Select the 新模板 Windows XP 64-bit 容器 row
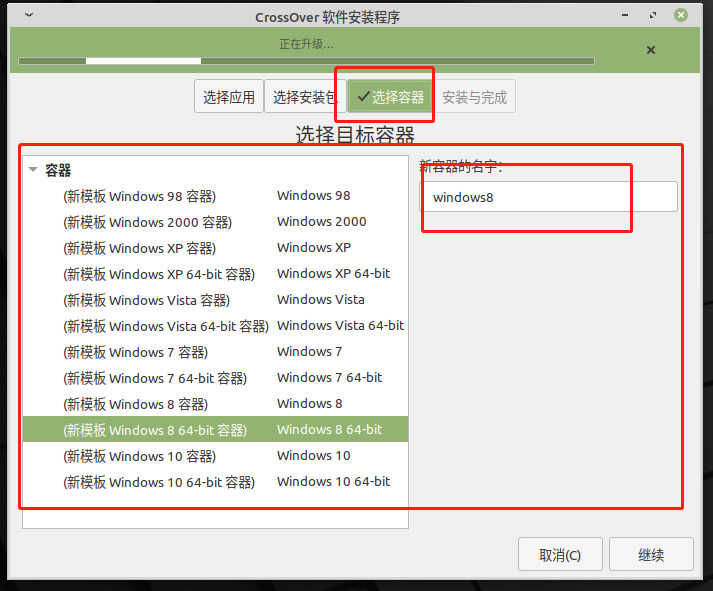 [215, 274]
